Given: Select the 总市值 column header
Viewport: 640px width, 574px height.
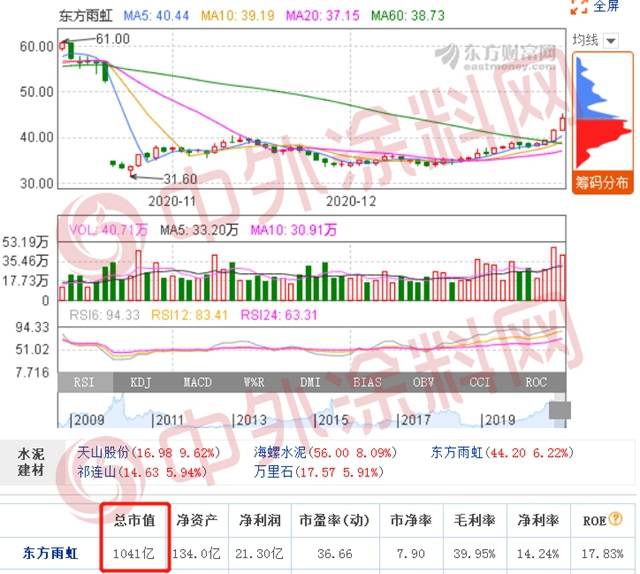Looking at the screenshot, I should click(x=134, y=521).
